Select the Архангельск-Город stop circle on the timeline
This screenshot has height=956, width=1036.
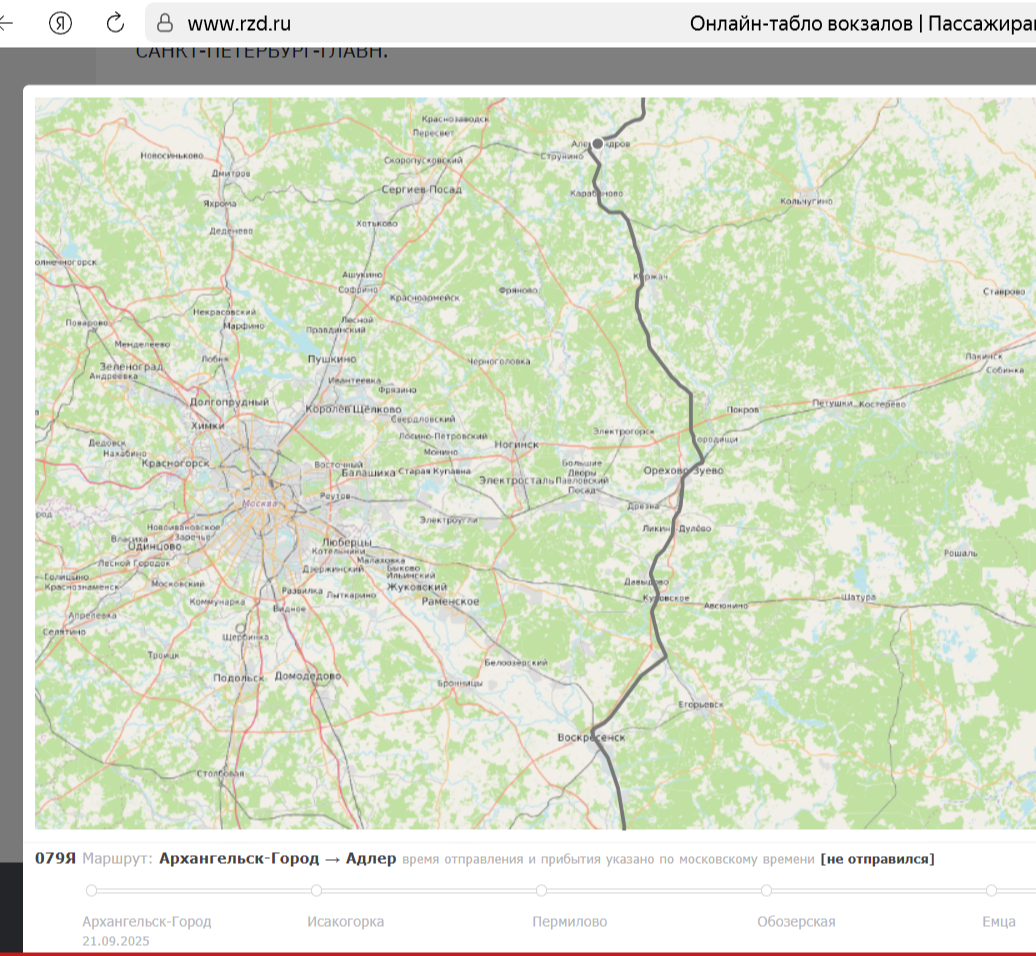click(92, 890)
